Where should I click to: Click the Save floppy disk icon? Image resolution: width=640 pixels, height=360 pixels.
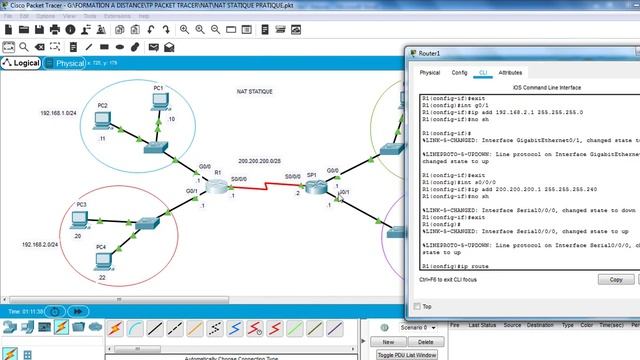[39, 29]
